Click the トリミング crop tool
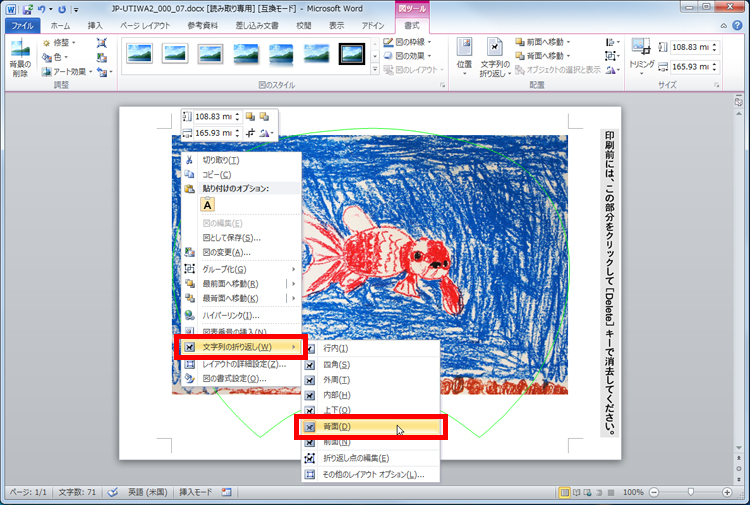 (641, 56)
